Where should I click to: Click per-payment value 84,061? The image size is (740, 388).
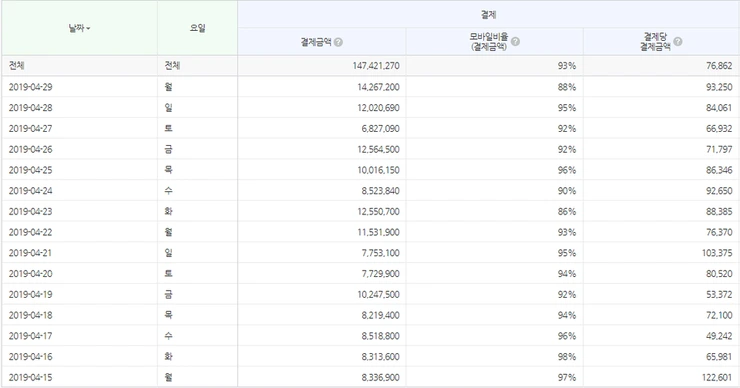(x=719, y=108)
